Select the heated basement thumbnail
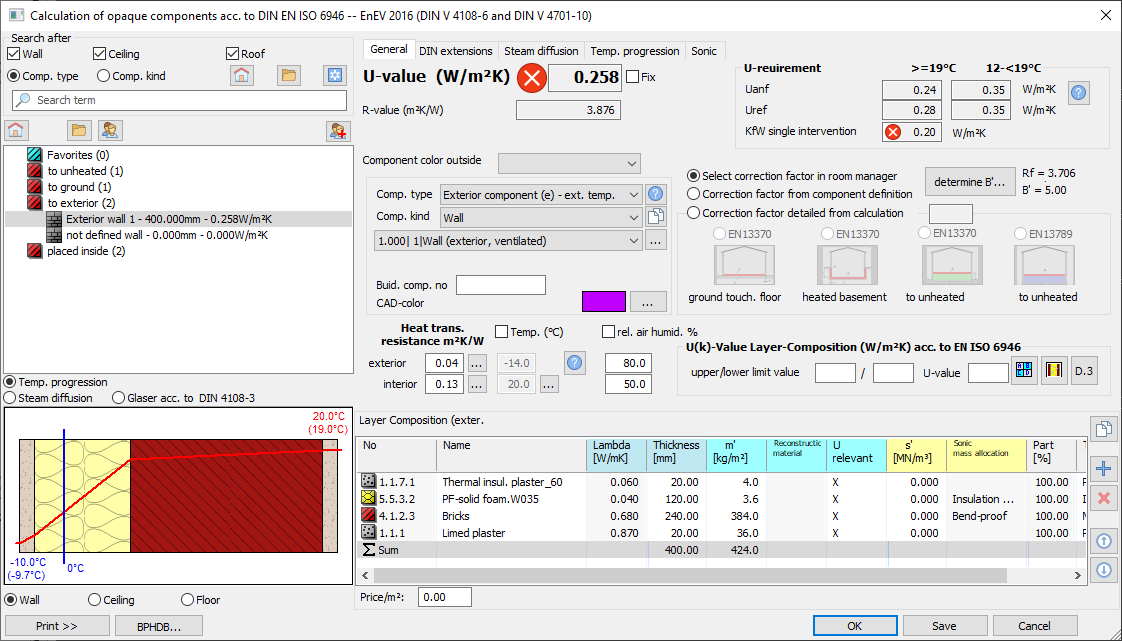The height and width of the screenshot is (641, 1122). [847, 265]
